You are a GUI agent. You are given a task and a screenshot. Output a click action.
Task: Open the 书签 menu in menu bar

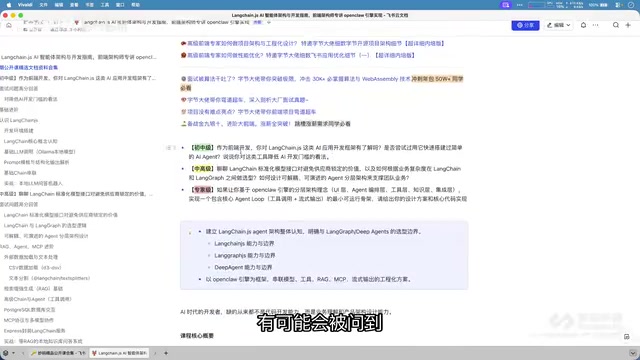(89, 5)
